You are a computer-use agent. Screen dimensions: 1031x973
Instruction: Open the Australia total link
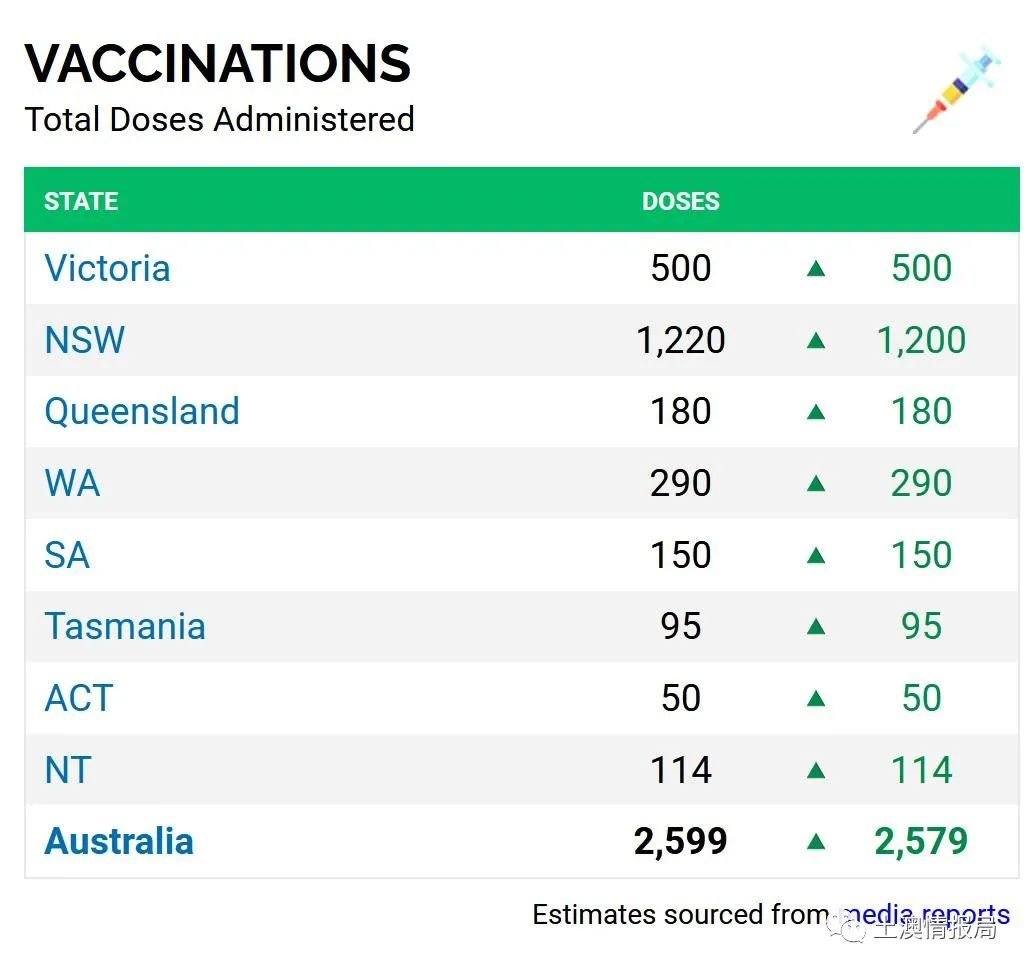tap(119, 841)
